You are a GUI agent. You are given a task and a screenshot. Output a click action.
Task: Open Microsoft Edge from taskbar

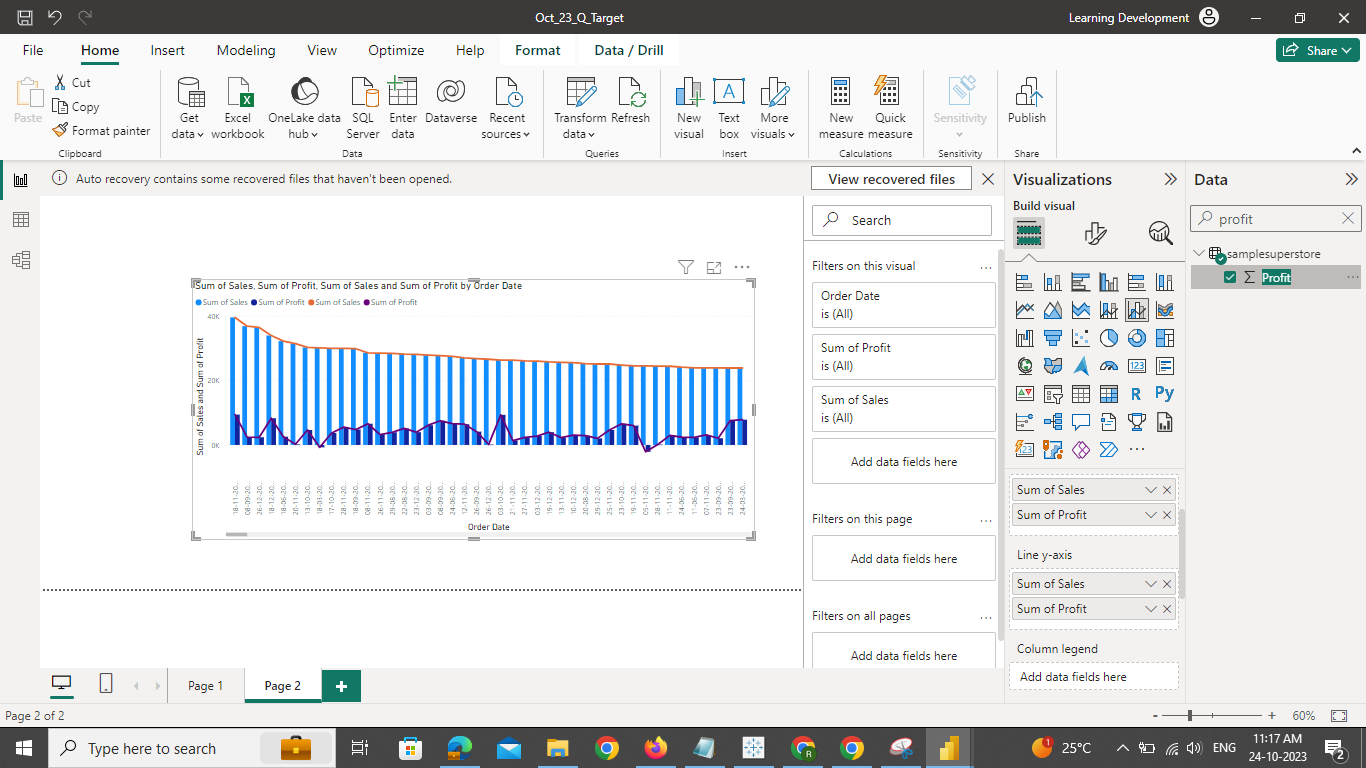[x=459, y=748]
